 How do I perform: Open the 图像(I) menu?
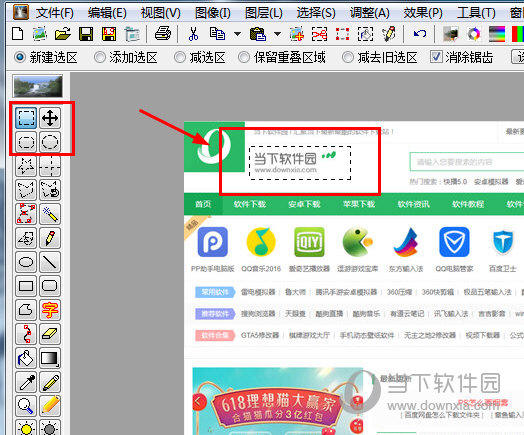[213, 13]
